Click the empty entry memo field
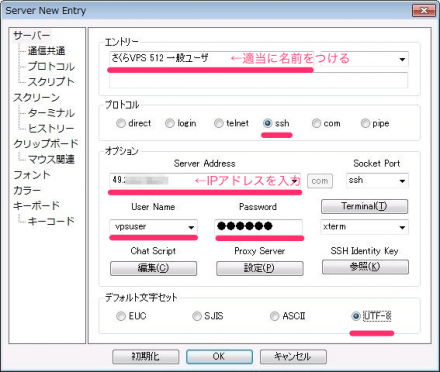Screen dimensions: 440x372 [258, 80]
